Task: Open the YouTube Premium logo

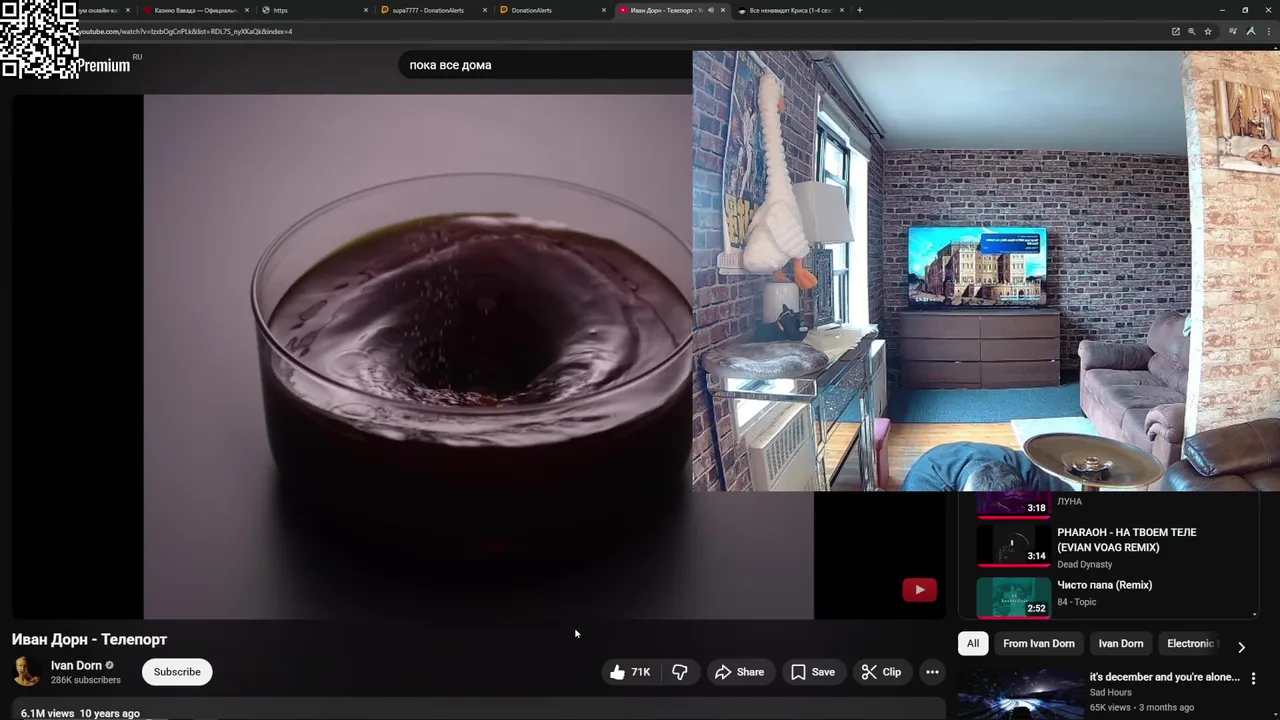Action: click(103, 66)
